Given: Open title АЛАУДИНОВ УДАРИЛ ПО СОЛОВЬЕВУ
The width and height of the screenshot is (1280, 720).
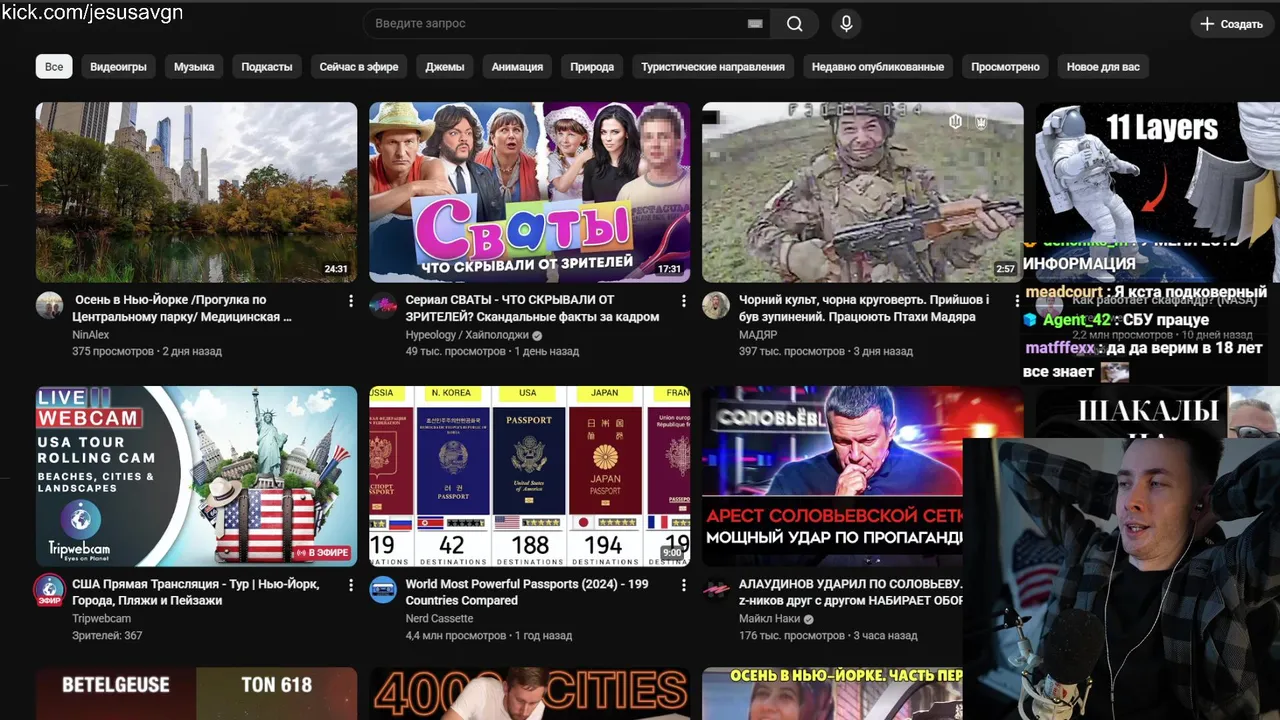Looking at the screenshot, I should [x=850, y=592].
